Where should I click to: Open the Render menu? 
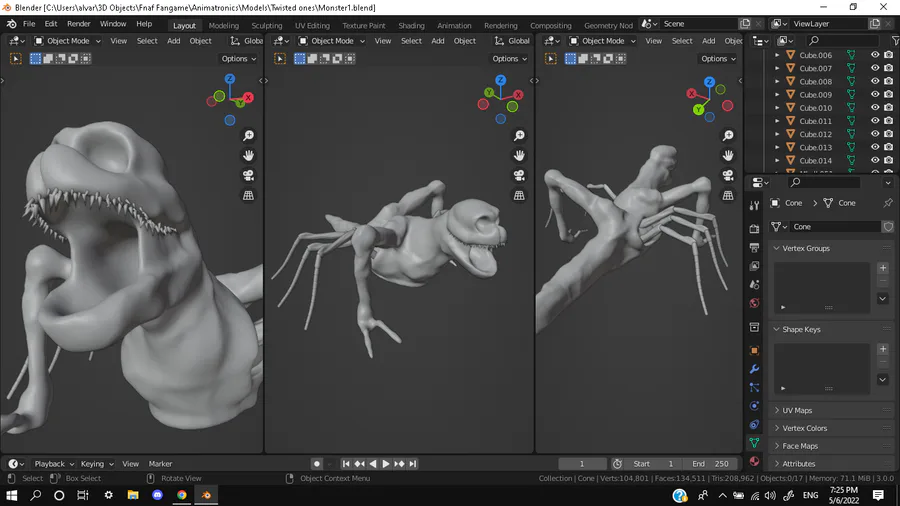pos(79,24)
